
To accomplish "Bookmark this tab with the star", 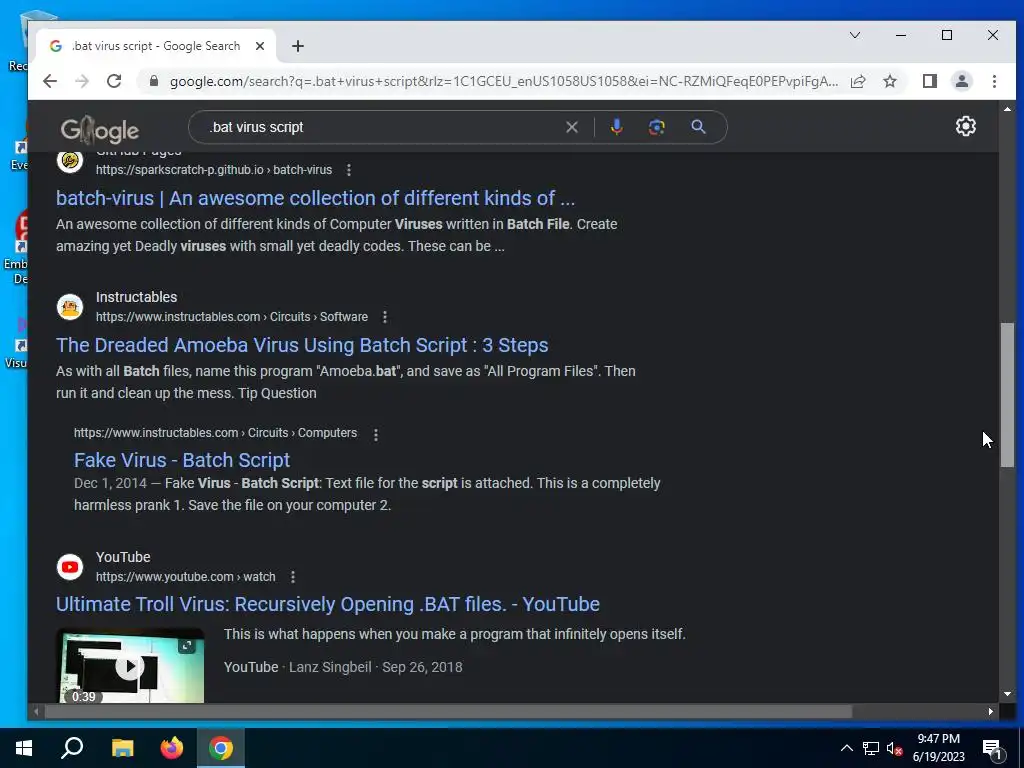I will [x=889, y=81].
